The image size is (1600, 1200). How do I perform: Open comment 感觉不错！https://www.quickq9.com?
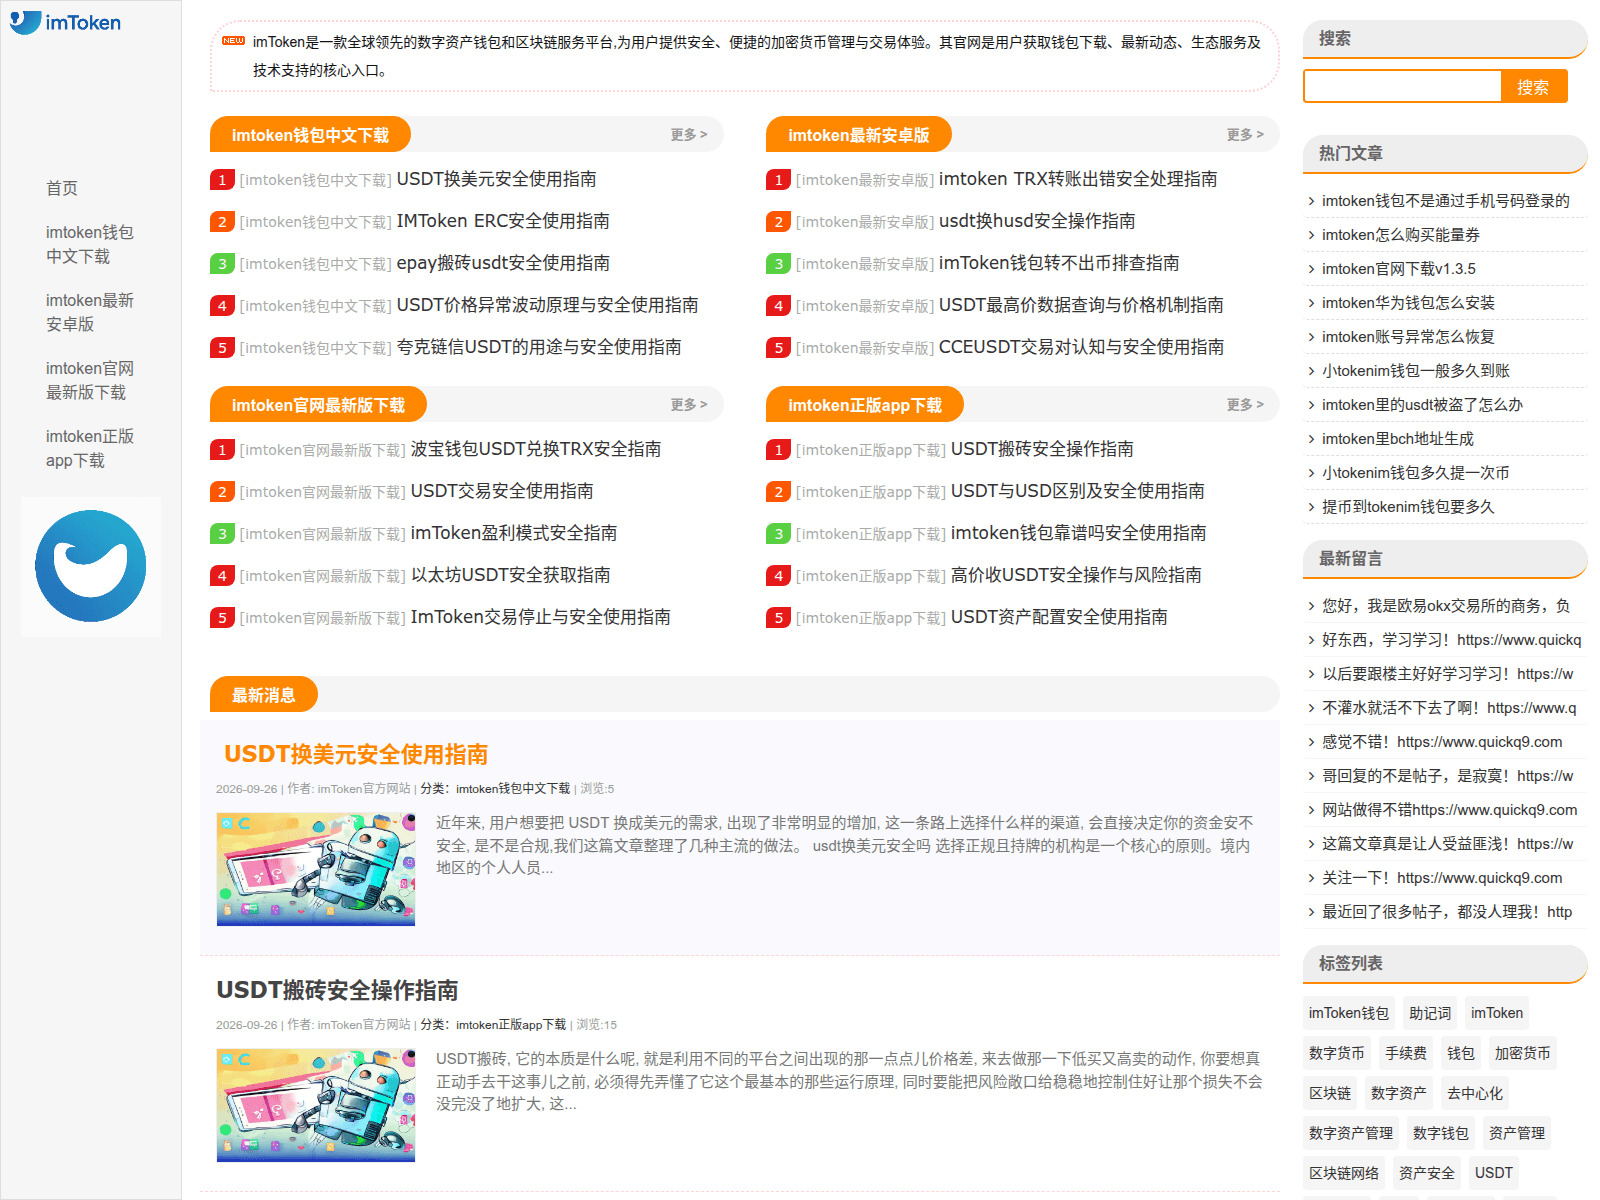(1442, 742)
